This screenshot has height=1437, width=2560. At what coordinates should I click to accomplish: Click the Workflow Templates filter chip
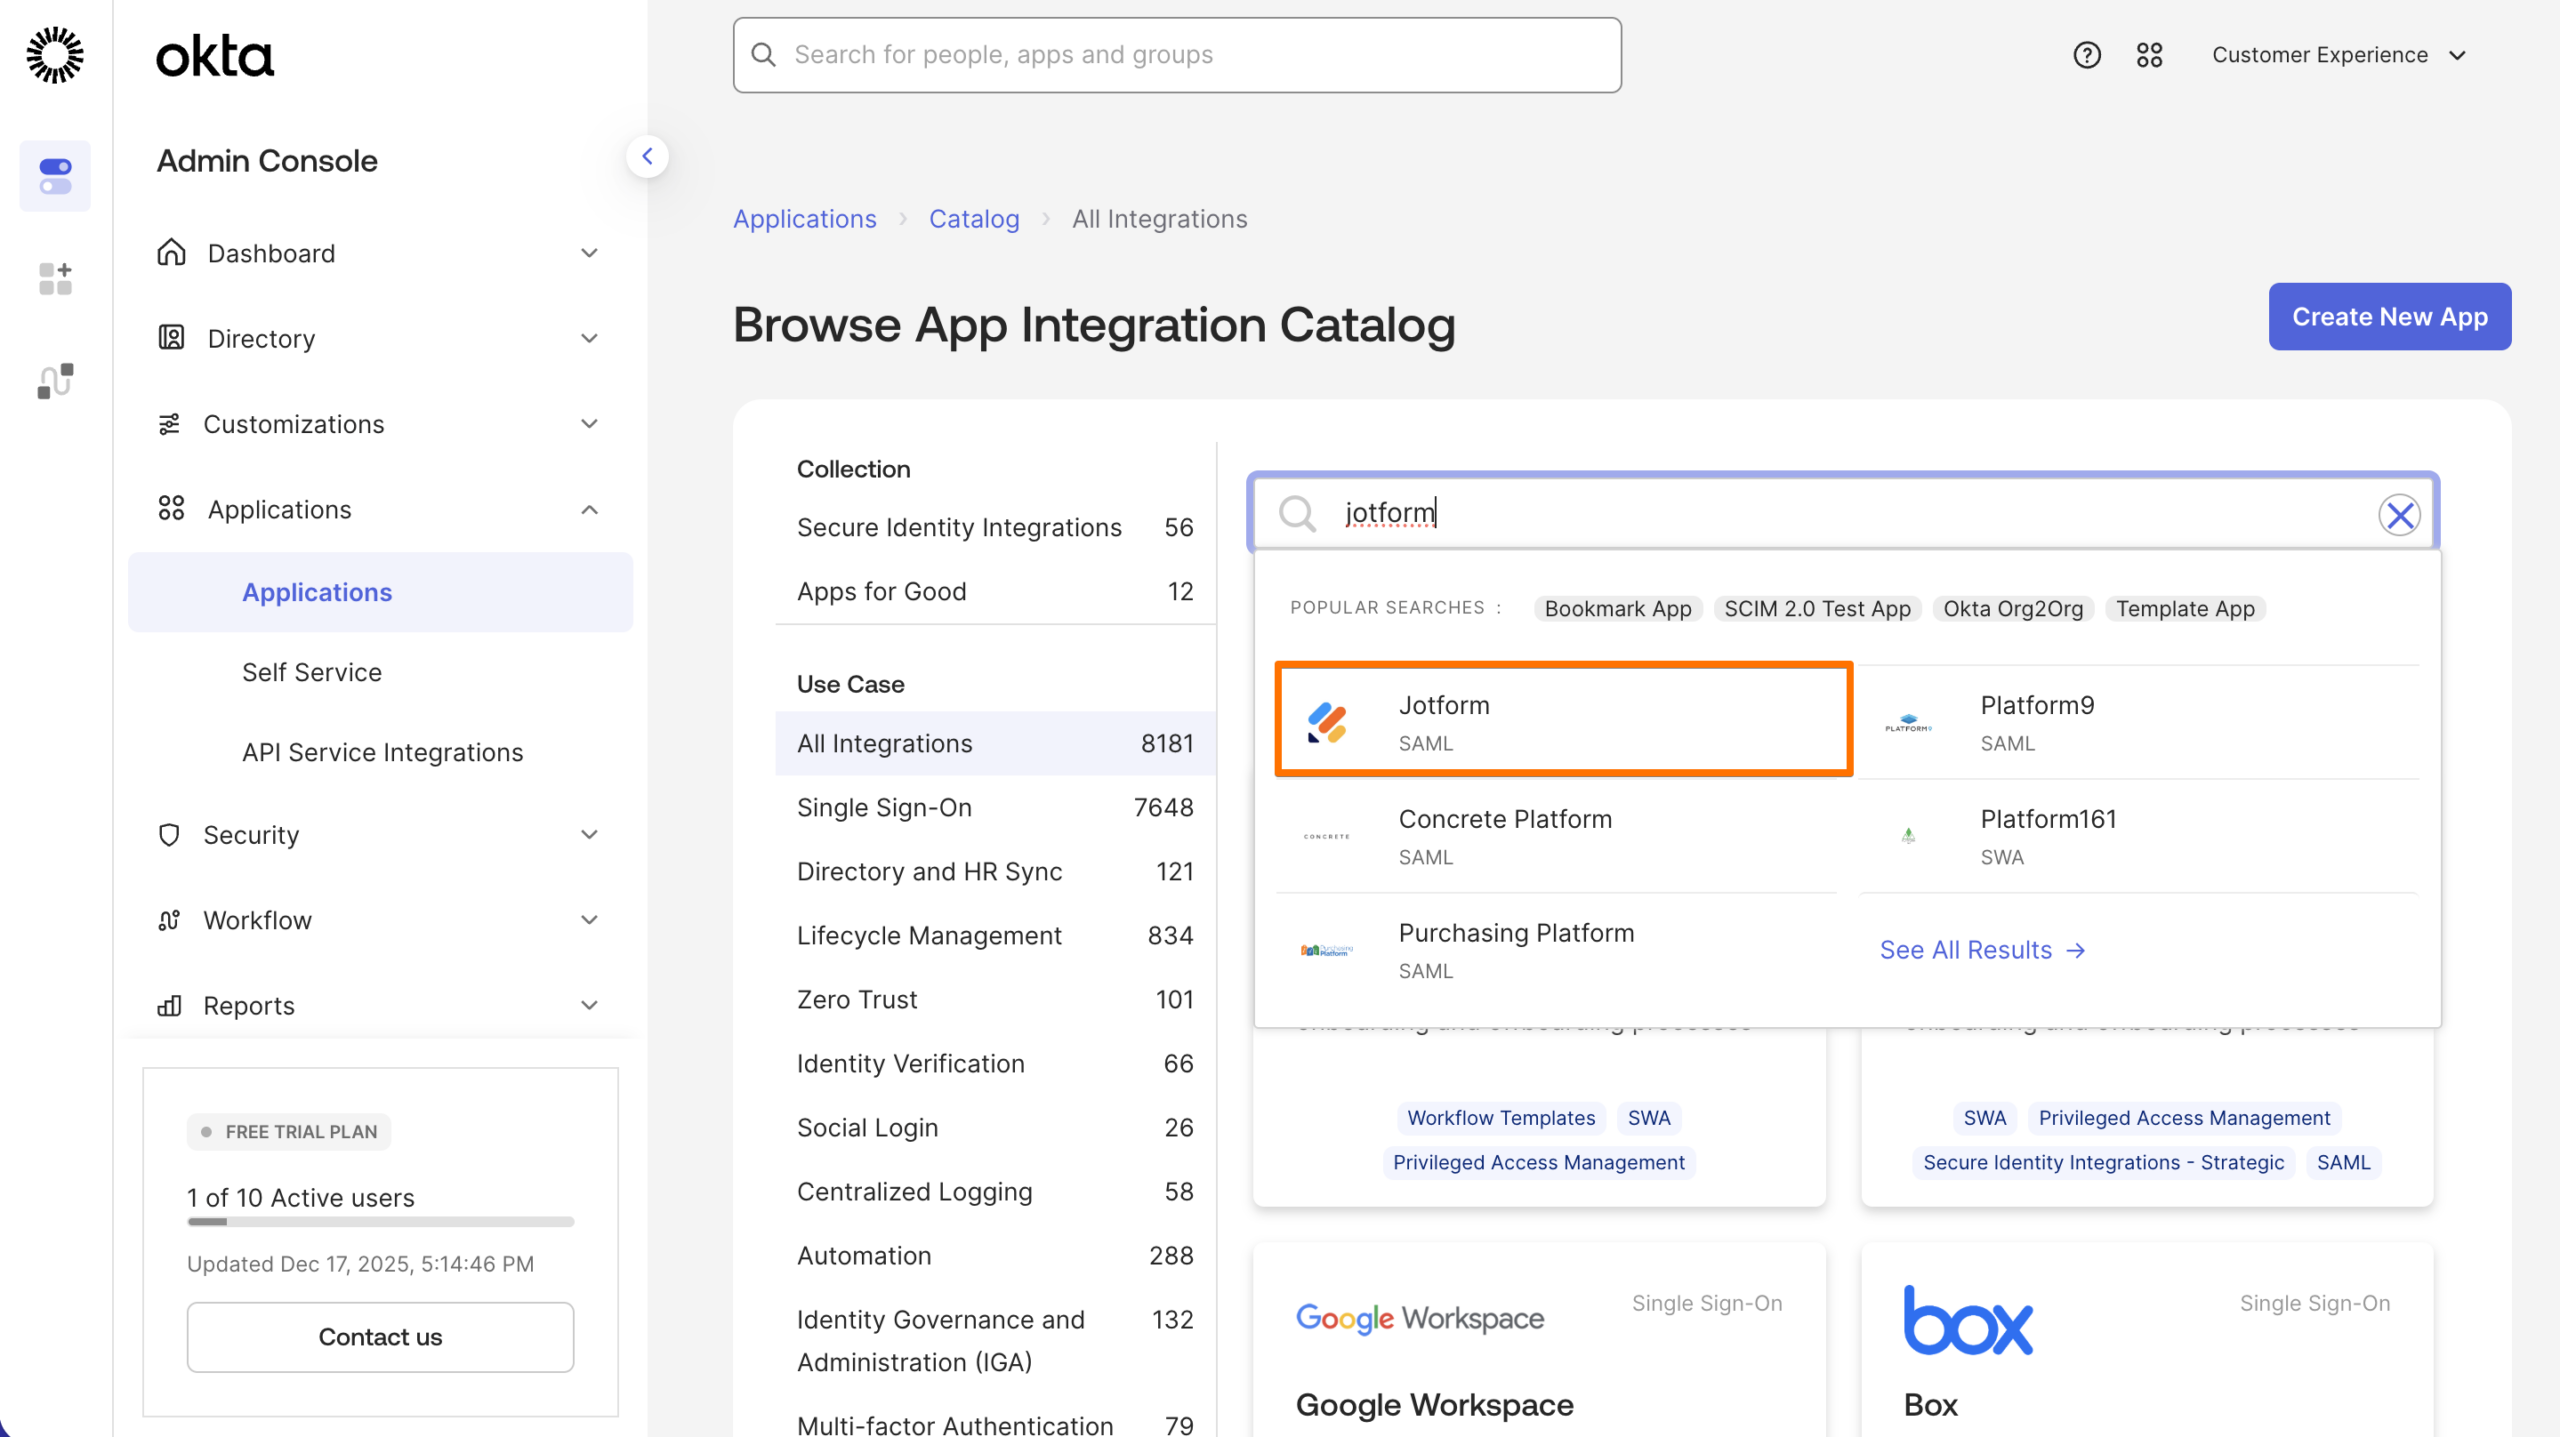[1500, 1118]
